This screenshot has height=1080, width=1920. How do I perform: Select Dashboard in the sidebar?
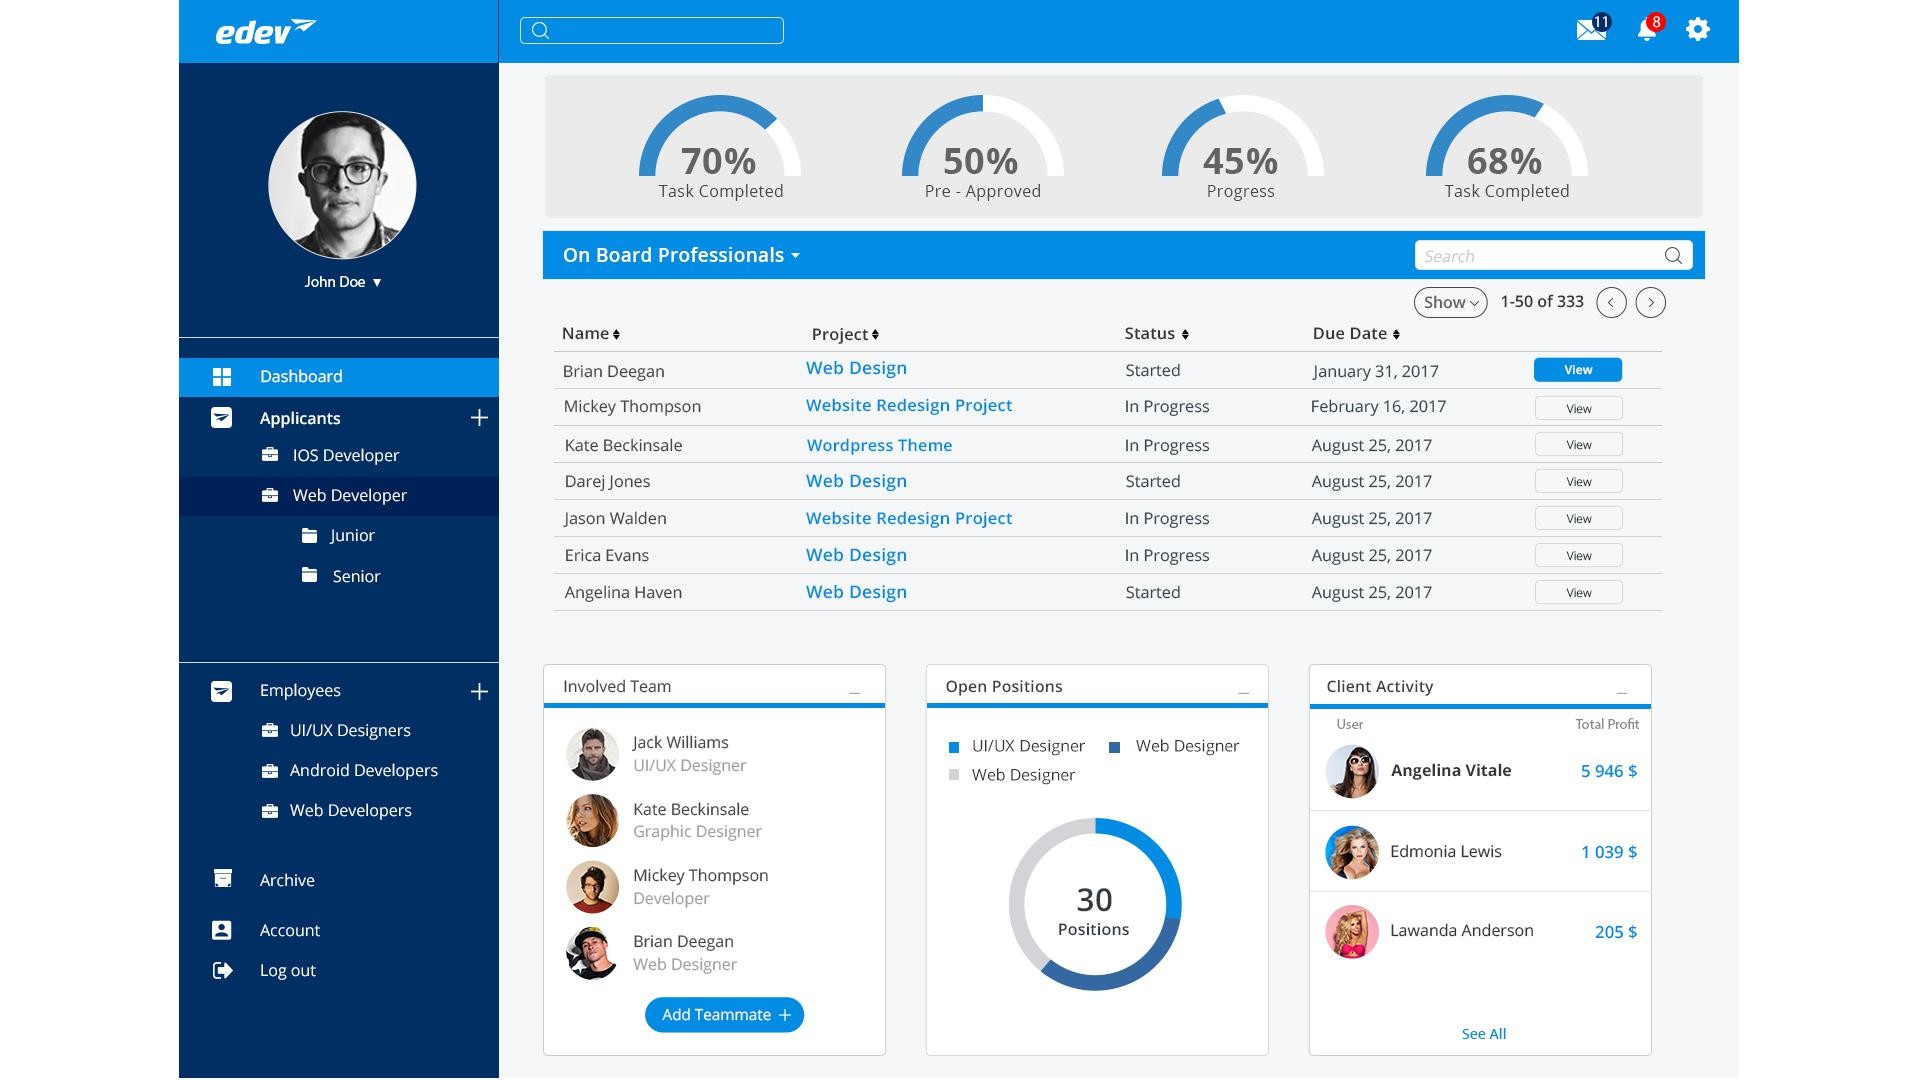300,377
